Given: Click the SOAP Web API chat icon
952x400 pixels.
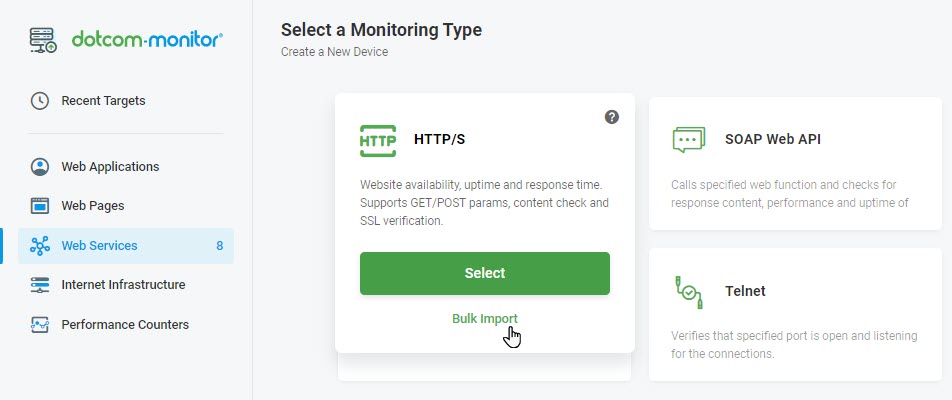Looking at the screenshot, I should pos(688,140).
